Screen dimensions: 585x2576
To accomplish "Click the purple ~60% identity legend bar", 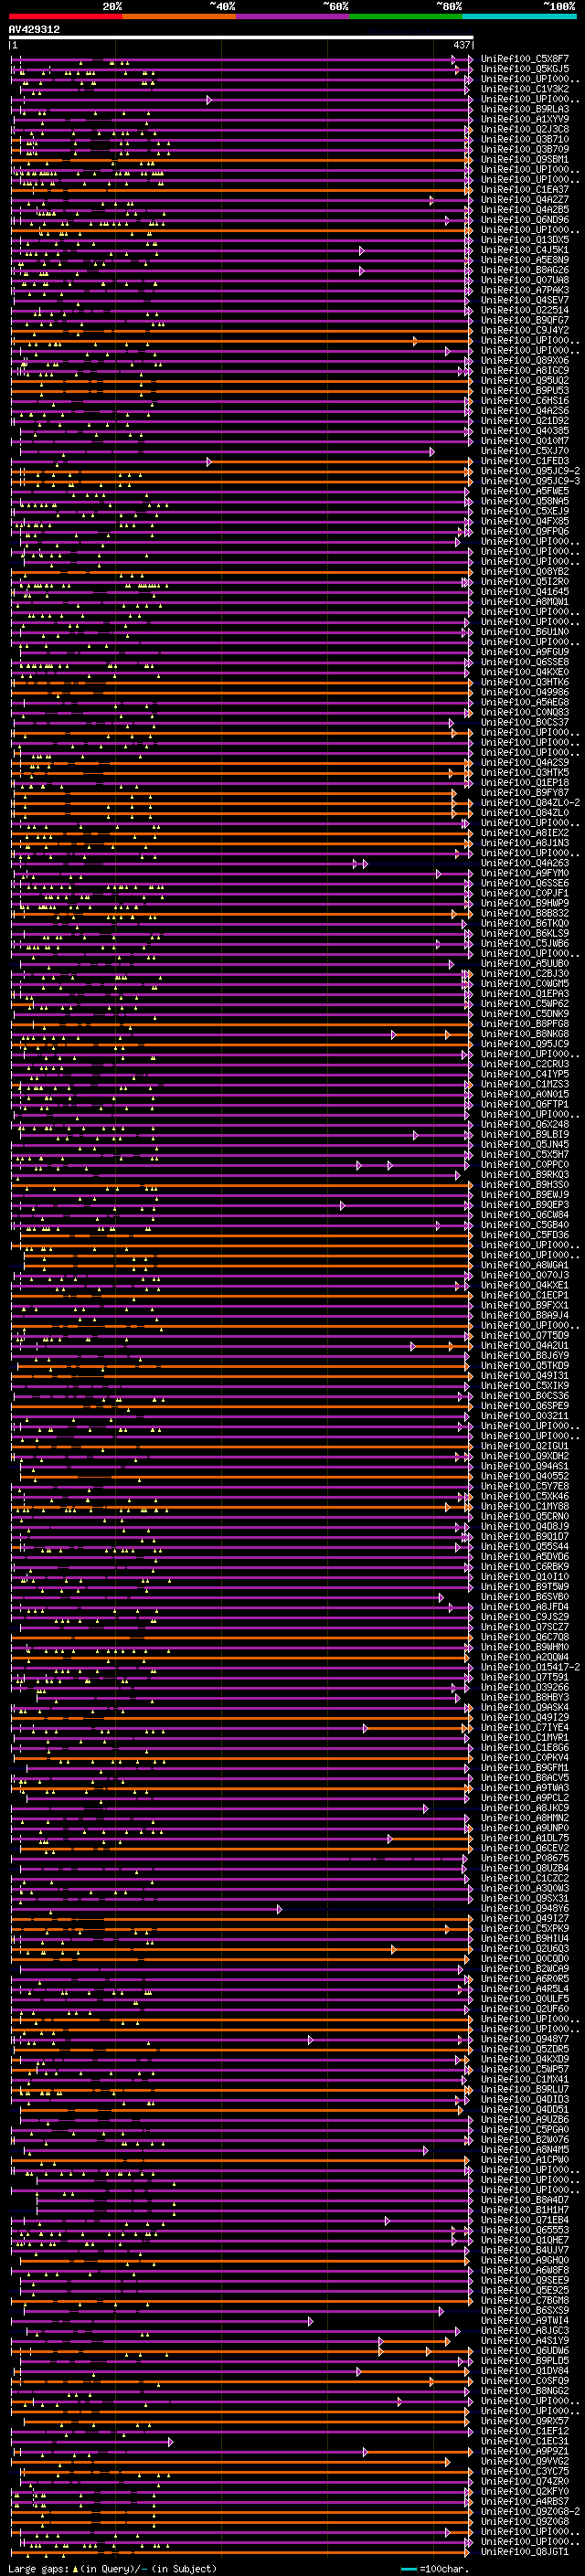I will pyautogui.click(x=293, y=16).
